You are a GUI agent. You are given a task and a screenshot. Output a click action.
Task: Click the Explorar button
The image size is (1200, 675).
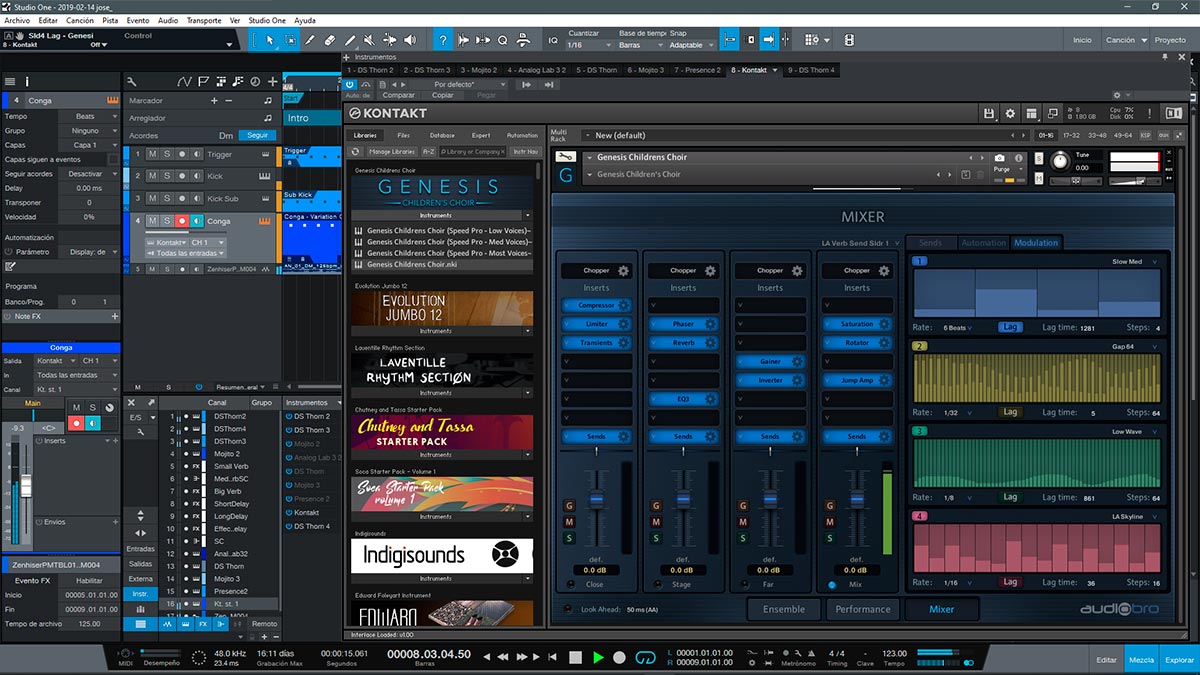coord(1179,660)
